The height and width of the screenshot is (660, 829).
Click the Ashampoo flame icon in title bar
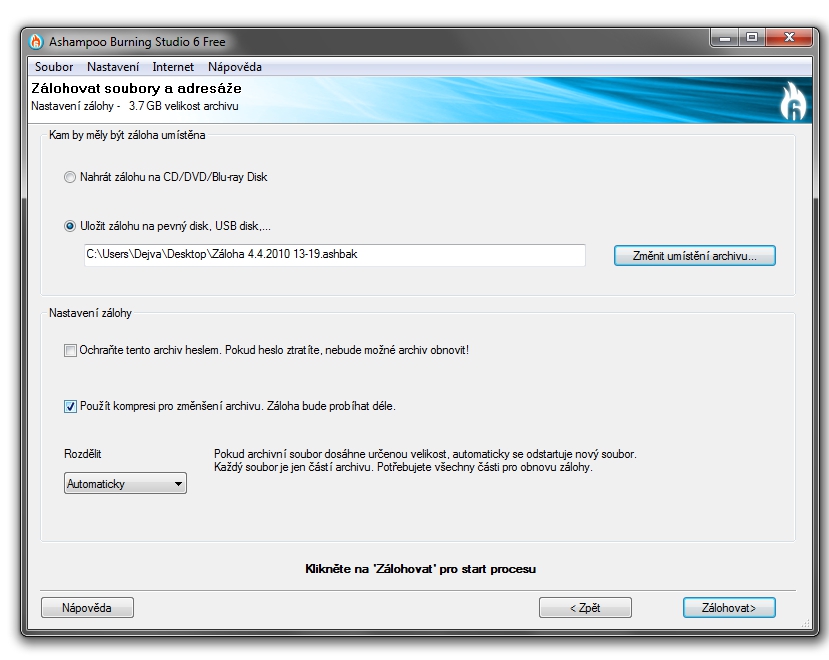36,41
